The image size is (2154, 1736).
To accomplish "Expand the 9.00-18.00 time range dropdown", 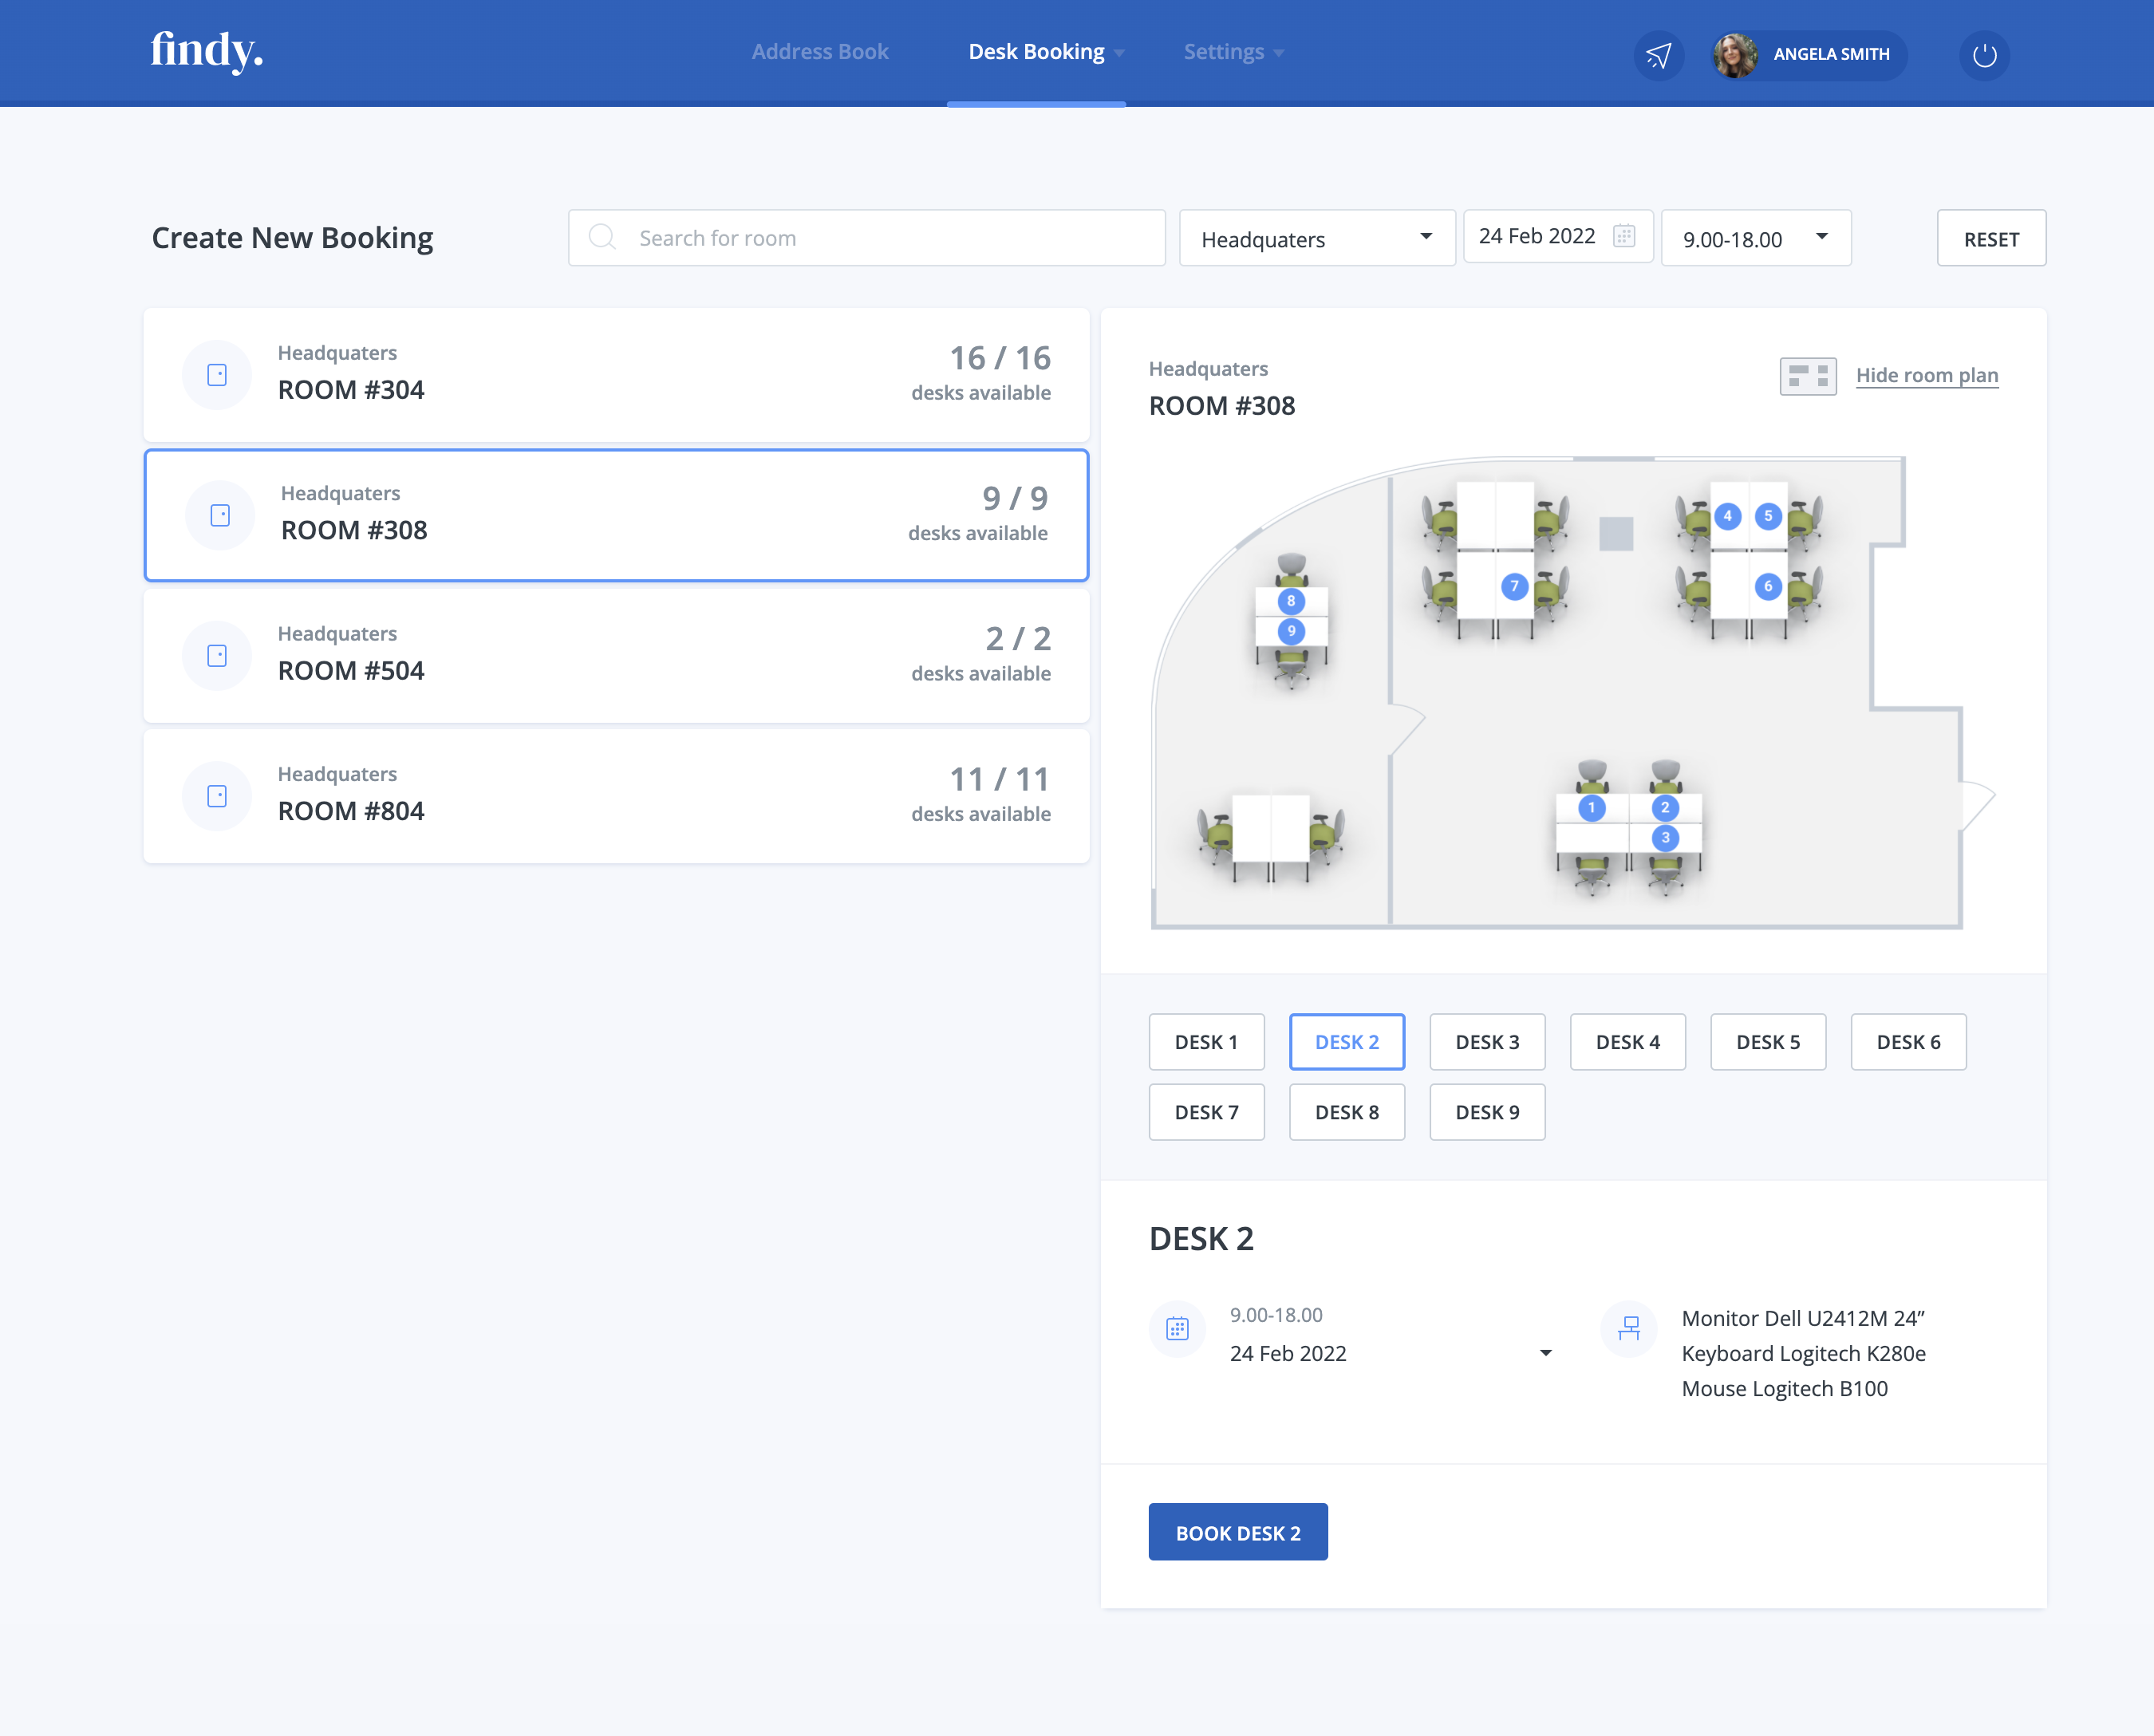I will [1755, 239].
